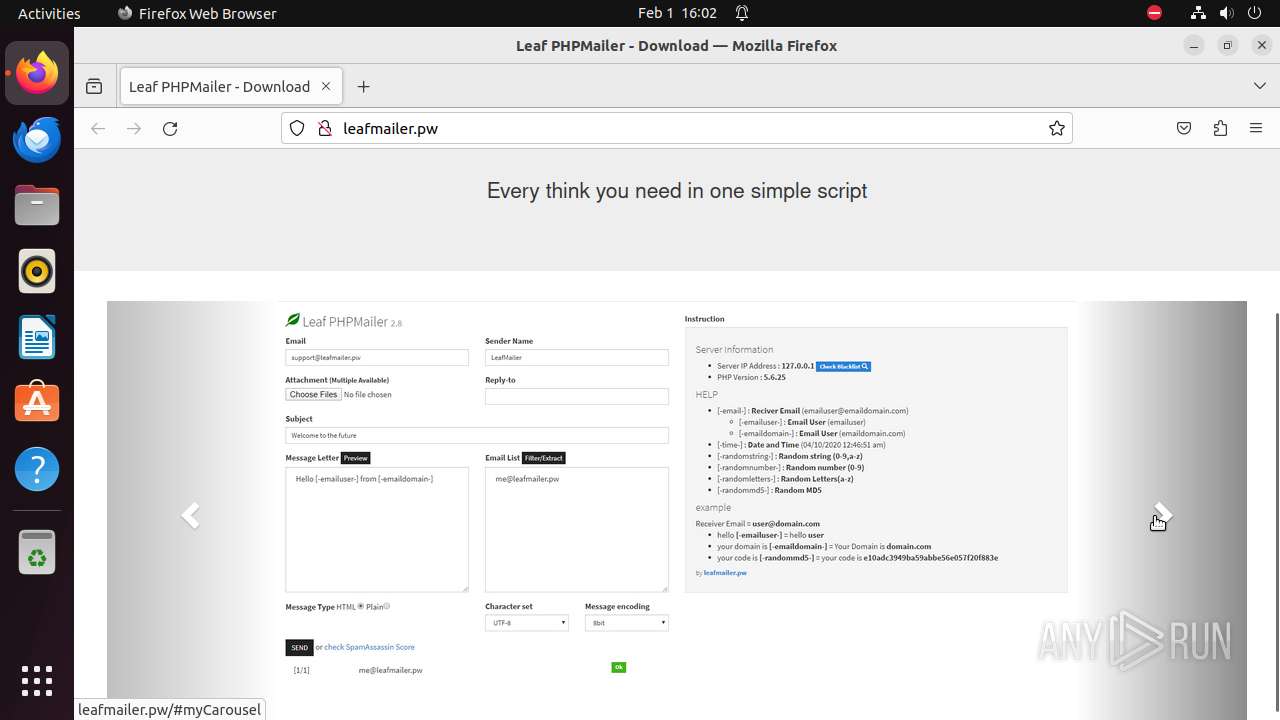The image size is (1280, 720).
Task: Go back one page
Action: (98, 128)
